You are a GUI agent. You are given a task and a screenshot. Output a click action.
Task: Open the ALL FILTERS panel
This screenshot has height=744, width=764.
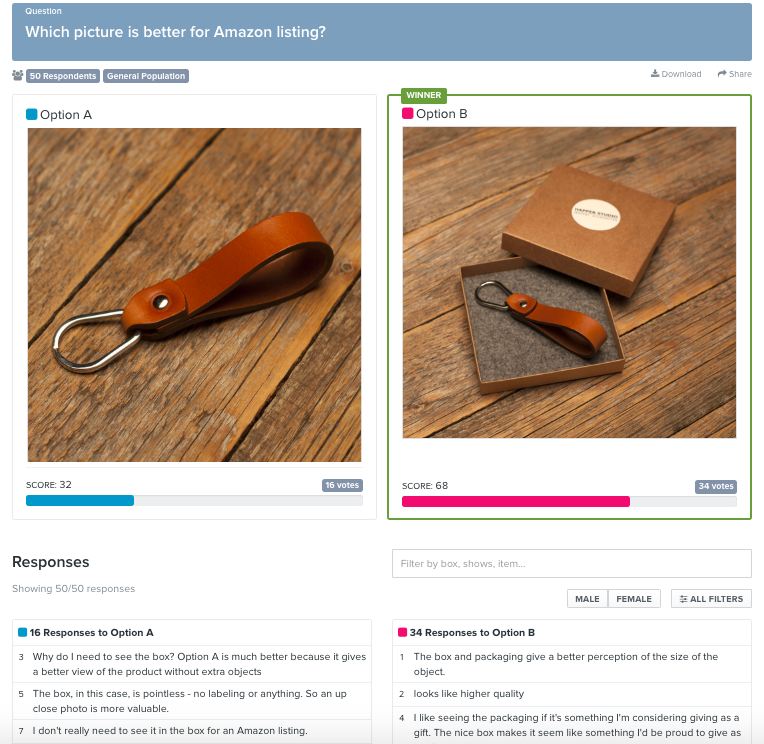tap(711, 599)
